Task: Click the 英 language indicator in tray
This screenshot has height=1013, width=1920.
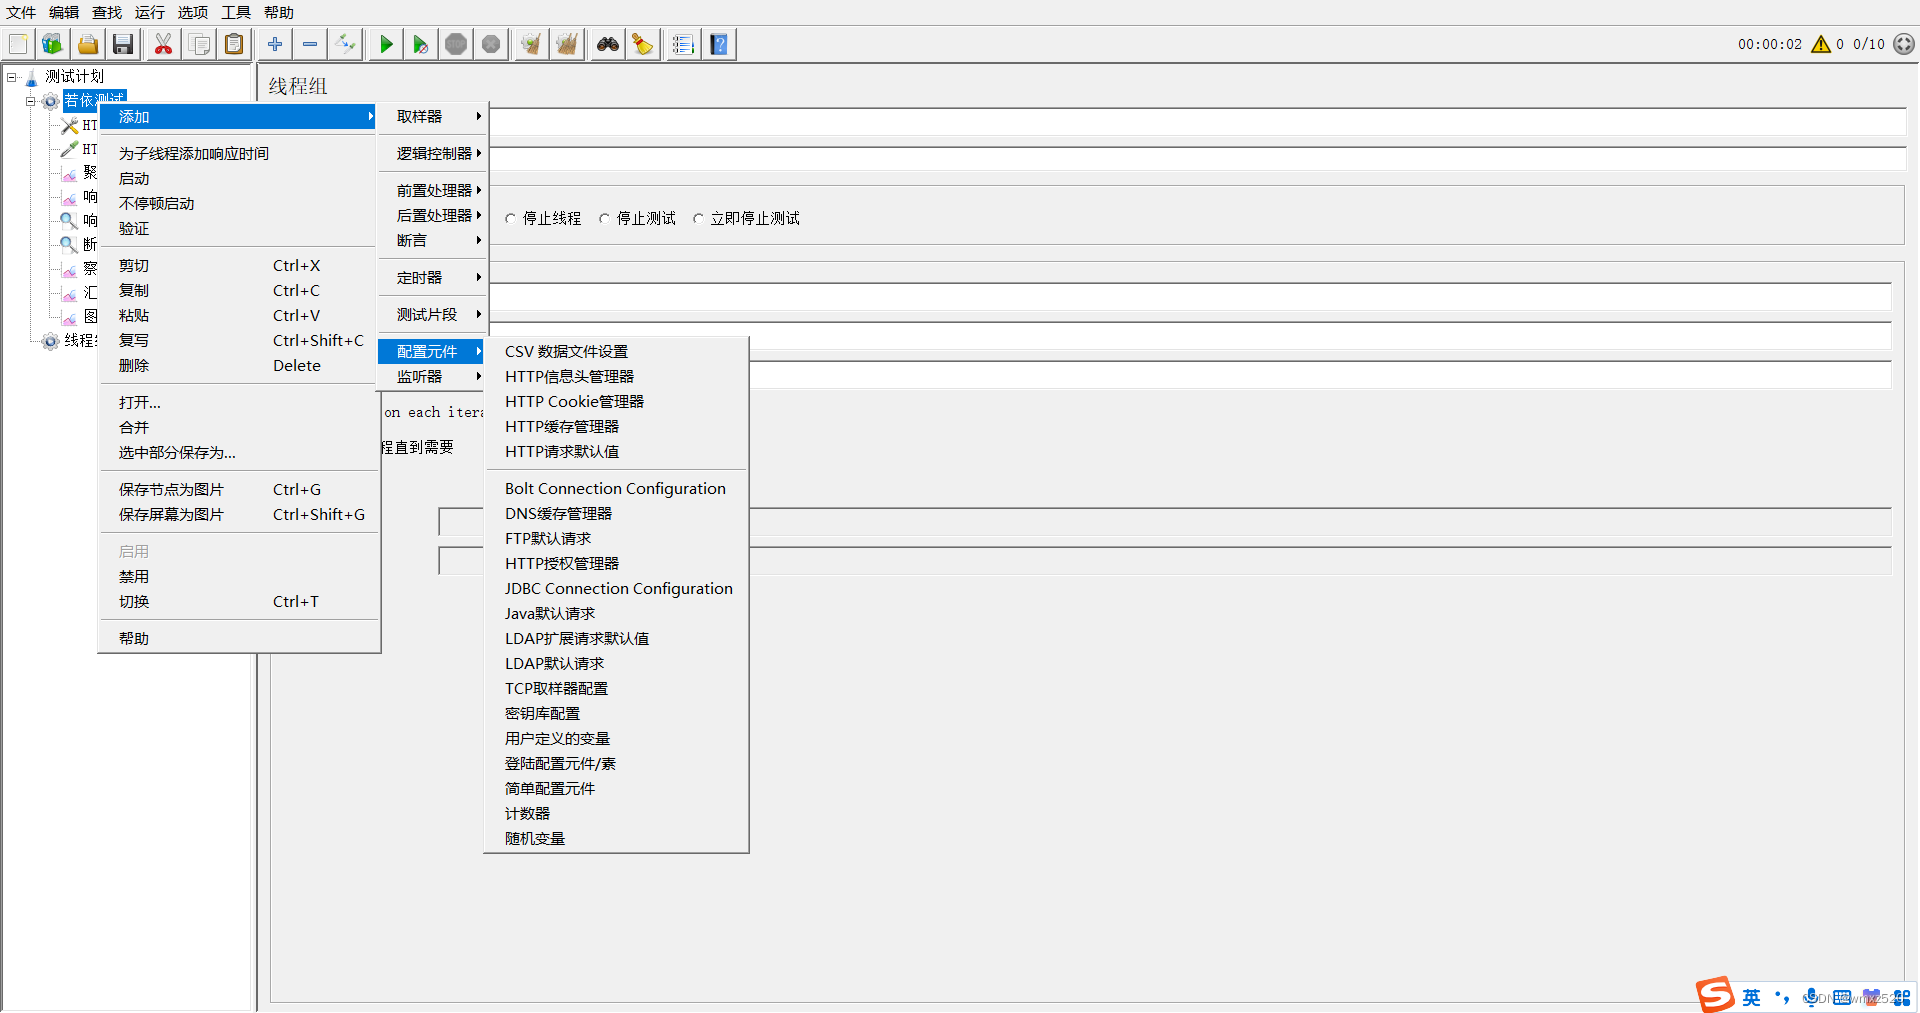Action: point(1752,997)
